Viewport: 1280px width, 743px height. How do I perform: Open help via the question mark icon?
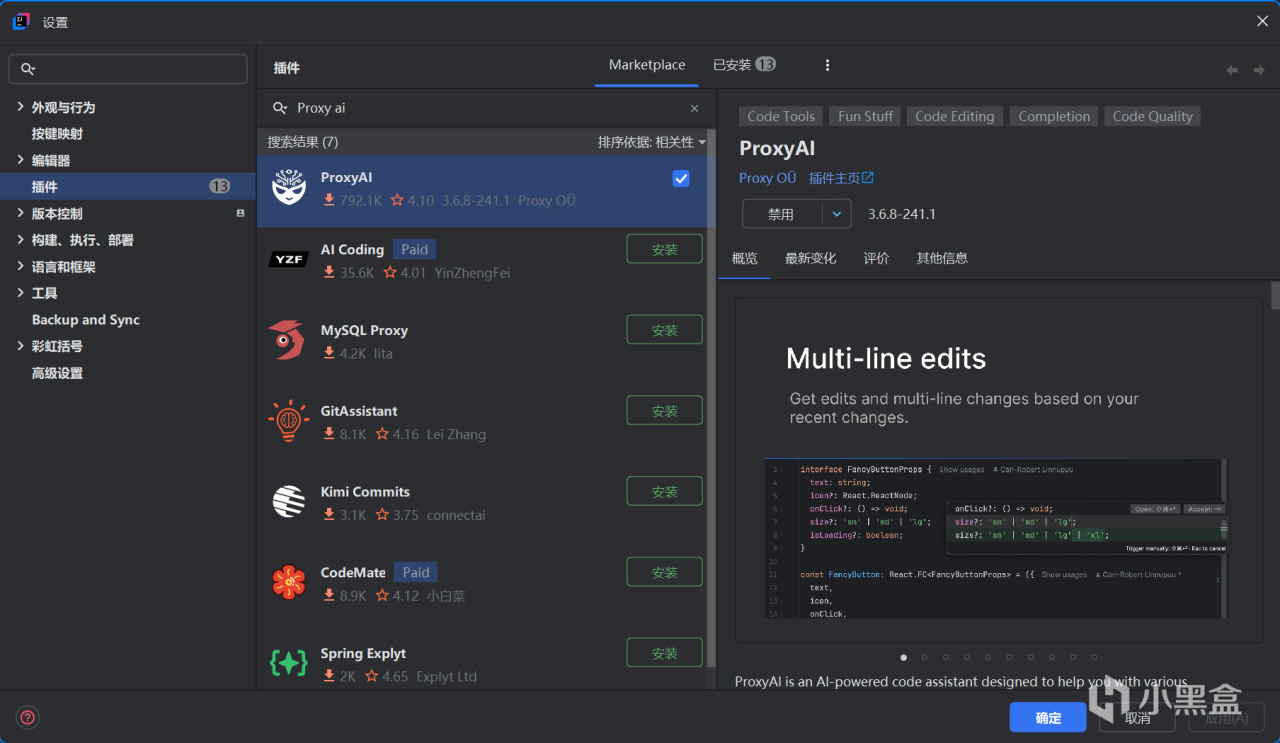point(28,717)
